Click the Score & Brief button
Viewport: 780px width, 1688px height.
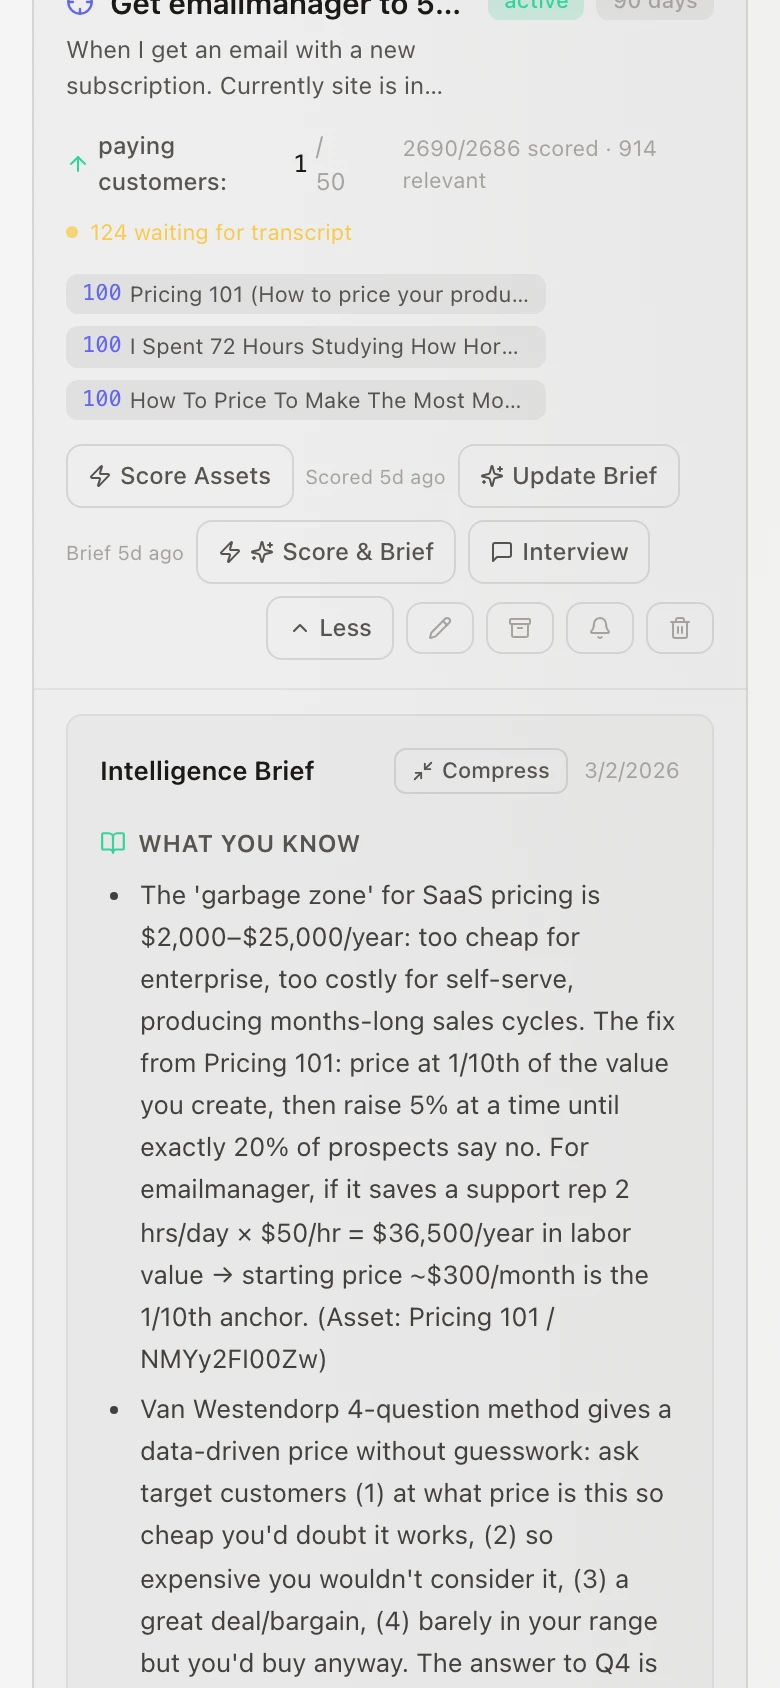click(326, 552)
